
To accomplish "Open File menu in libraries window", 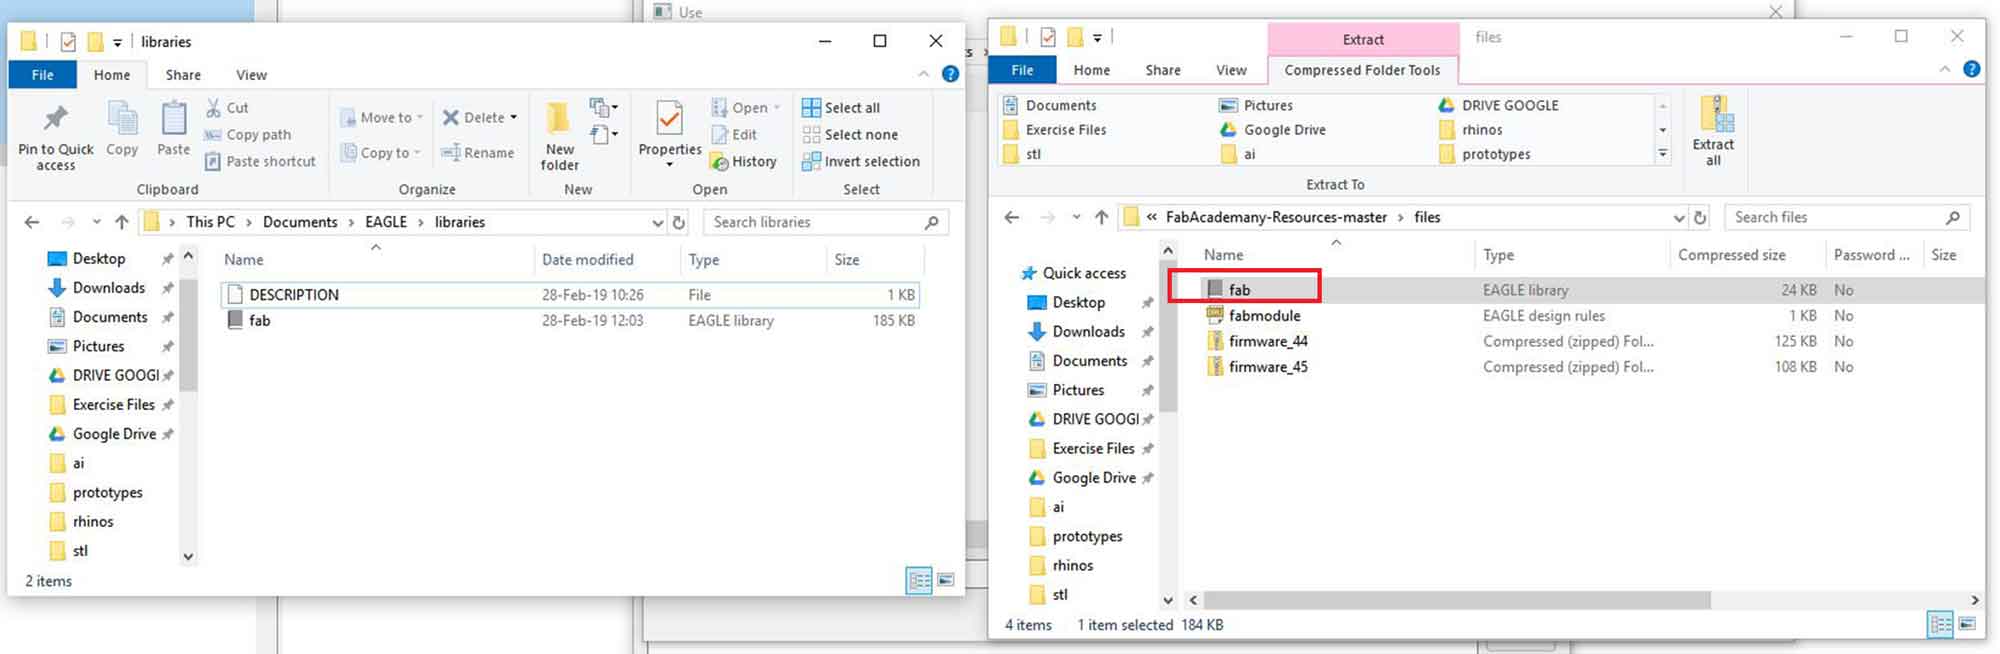I will [x=43, y=75].
